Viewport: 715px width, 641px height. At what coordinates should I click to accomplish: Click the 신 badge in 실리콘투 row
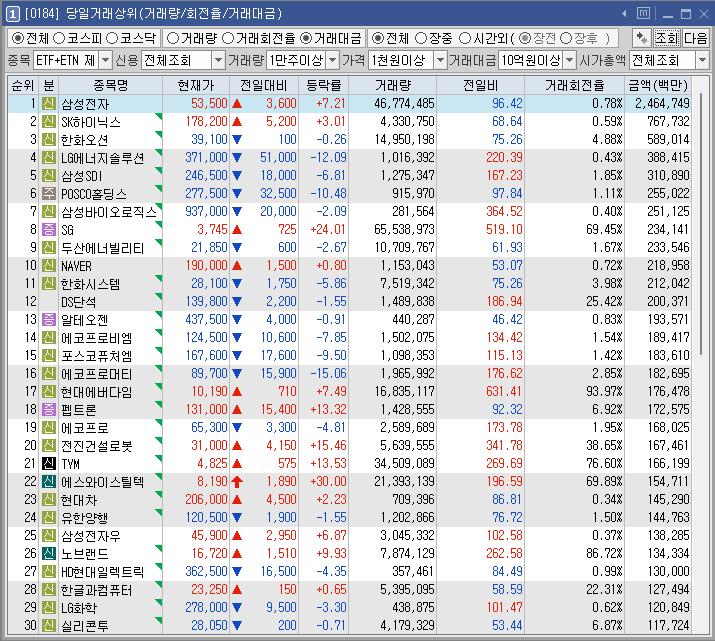click(49, 625)
